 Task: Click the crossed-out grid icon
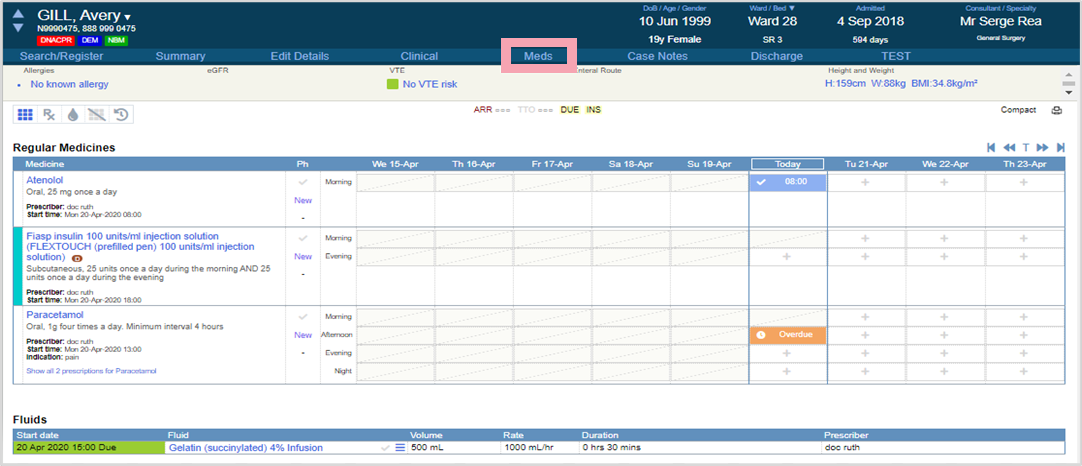pos(96,115)
